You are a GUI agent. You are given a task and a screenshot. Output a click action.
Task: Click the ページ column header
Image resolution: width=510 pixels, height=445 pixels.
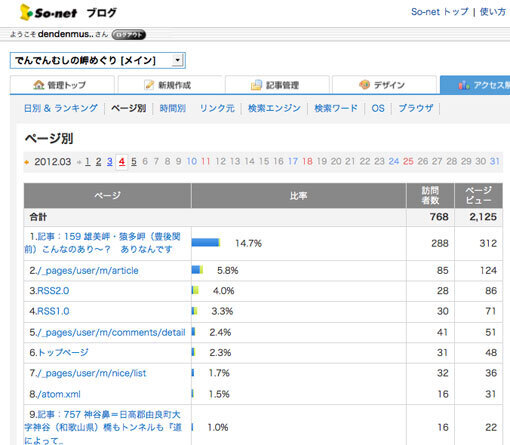click(107, 196)
